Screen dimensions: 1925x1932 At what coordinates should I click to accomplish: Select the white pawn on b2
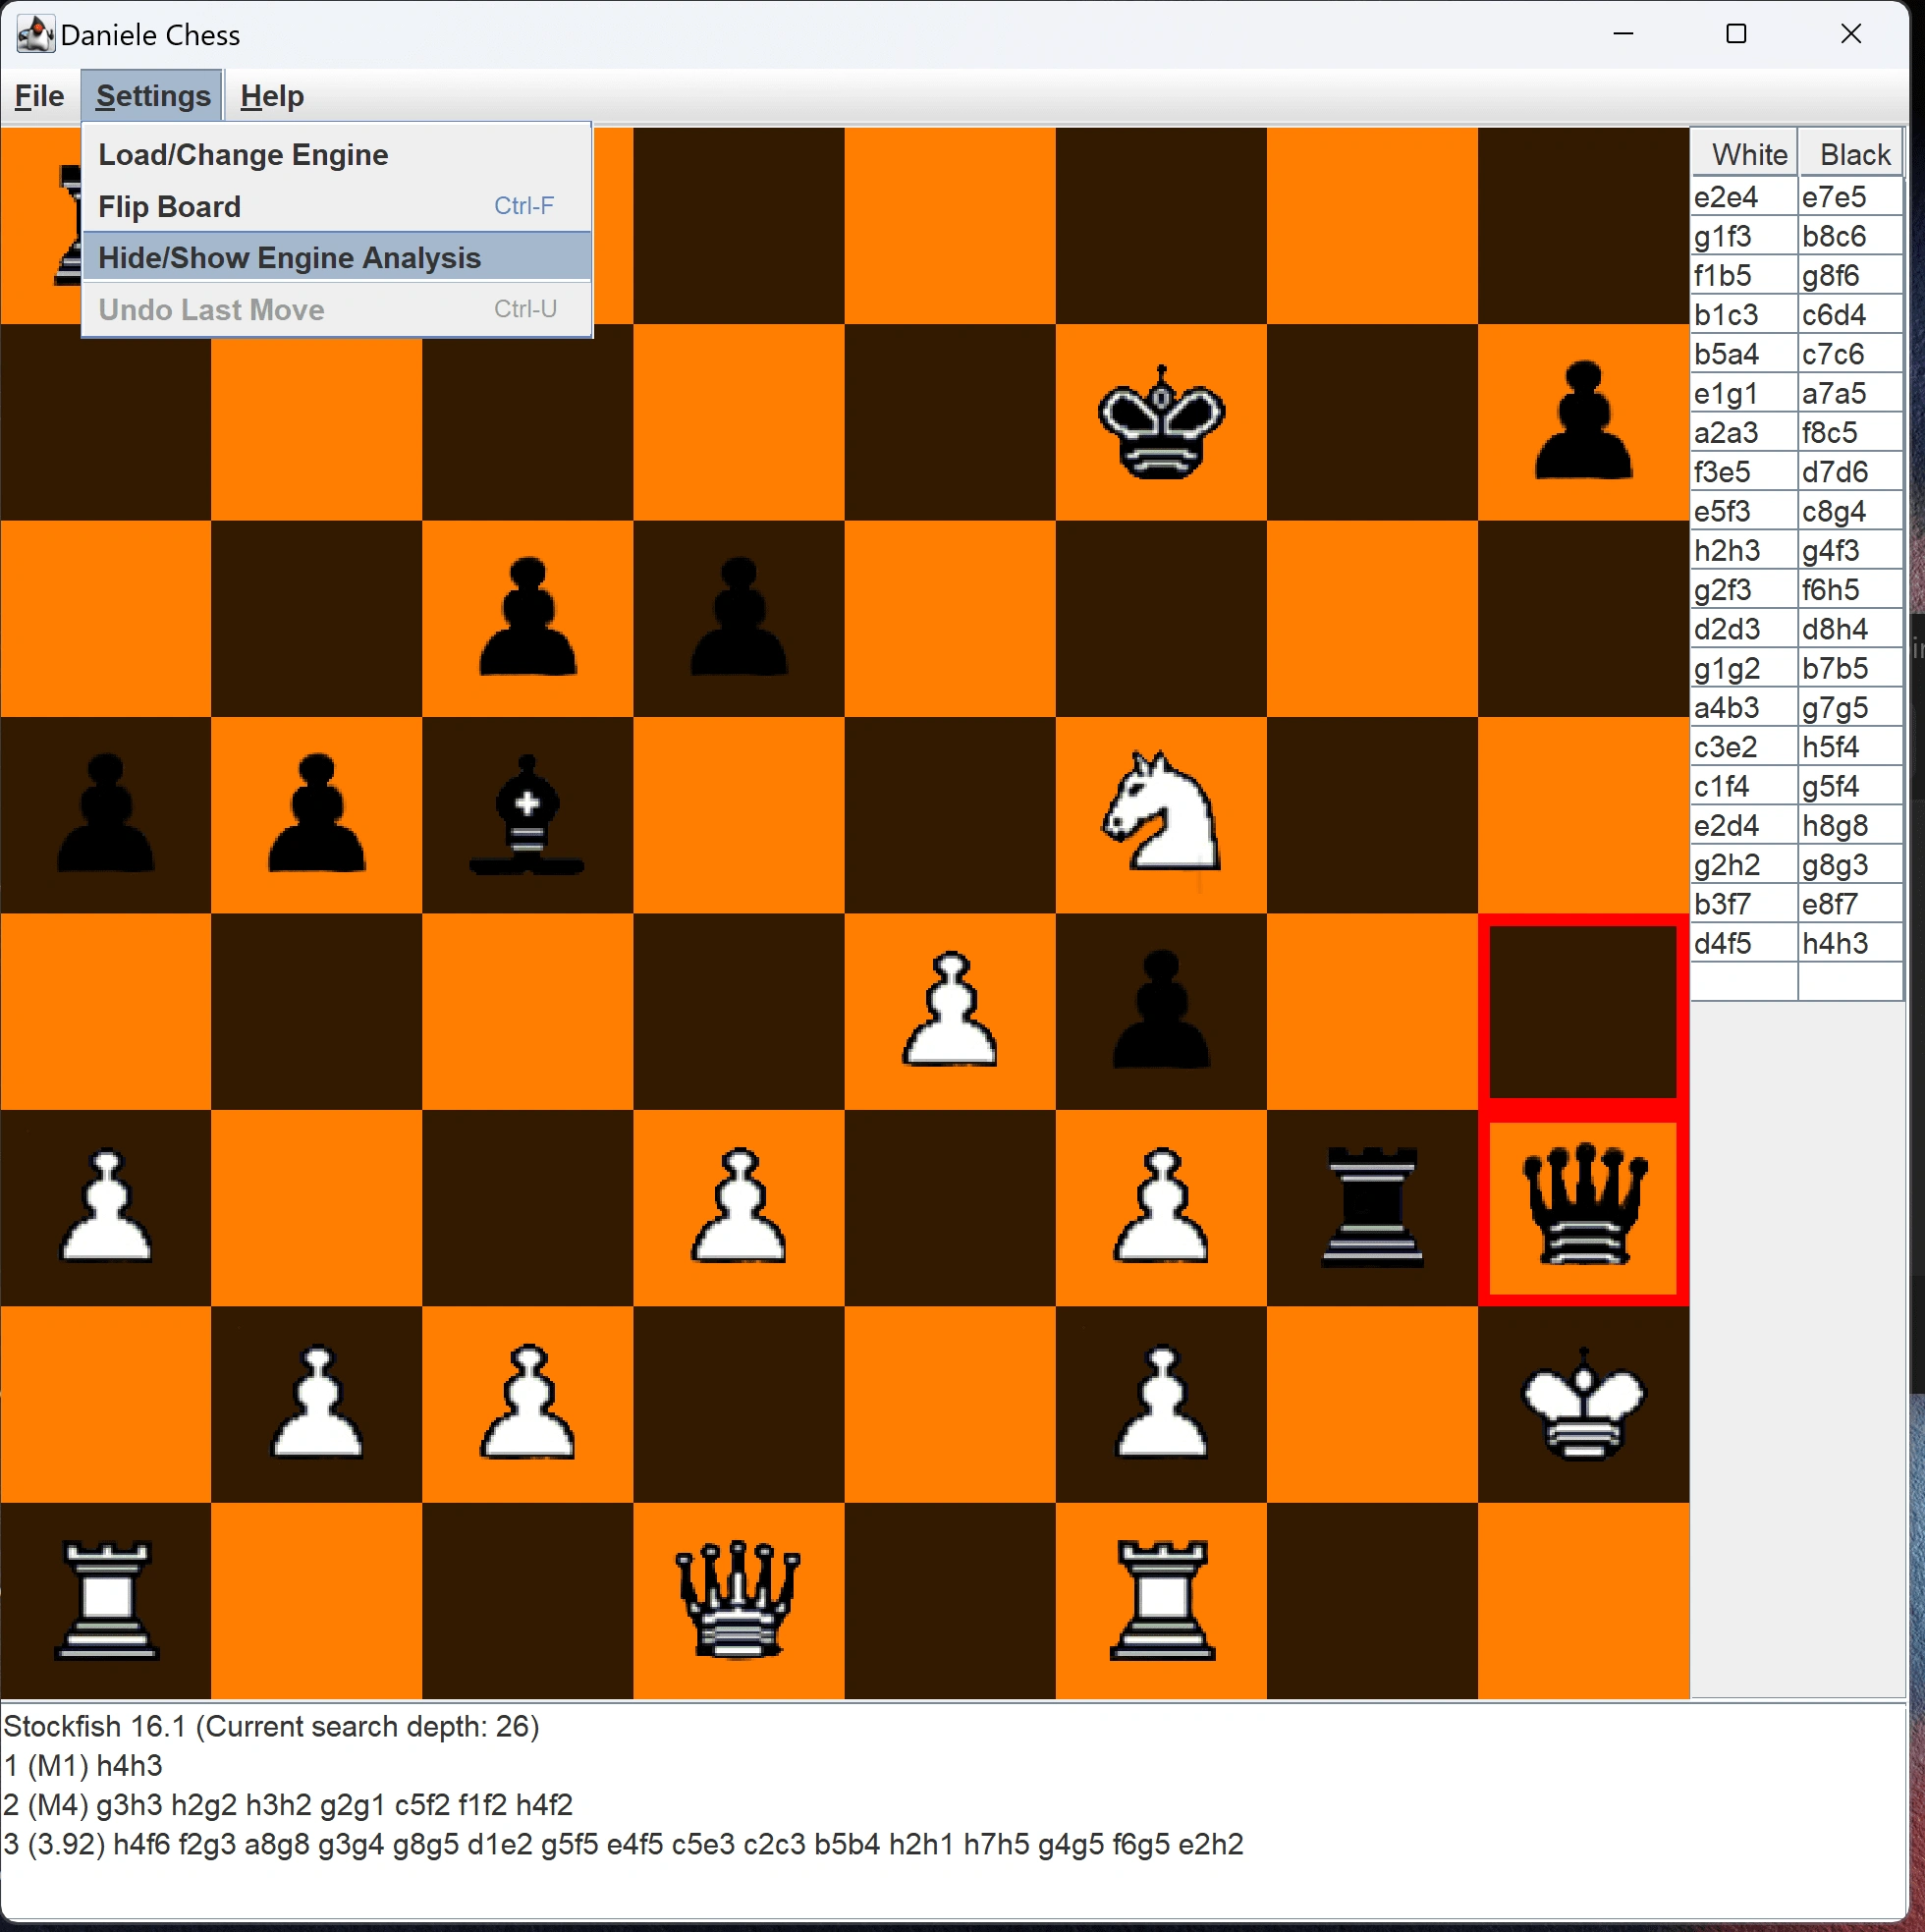(x=317, y=1402)
